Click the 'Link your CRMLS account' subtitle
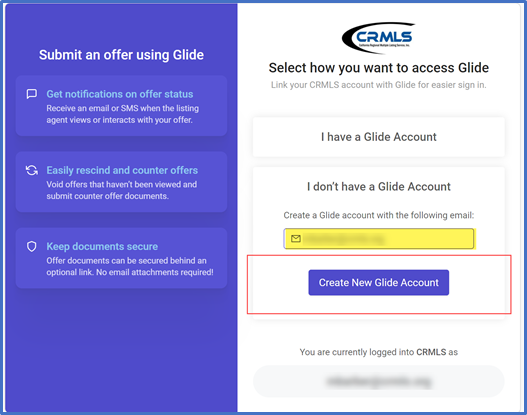 (x=378, y=85)
